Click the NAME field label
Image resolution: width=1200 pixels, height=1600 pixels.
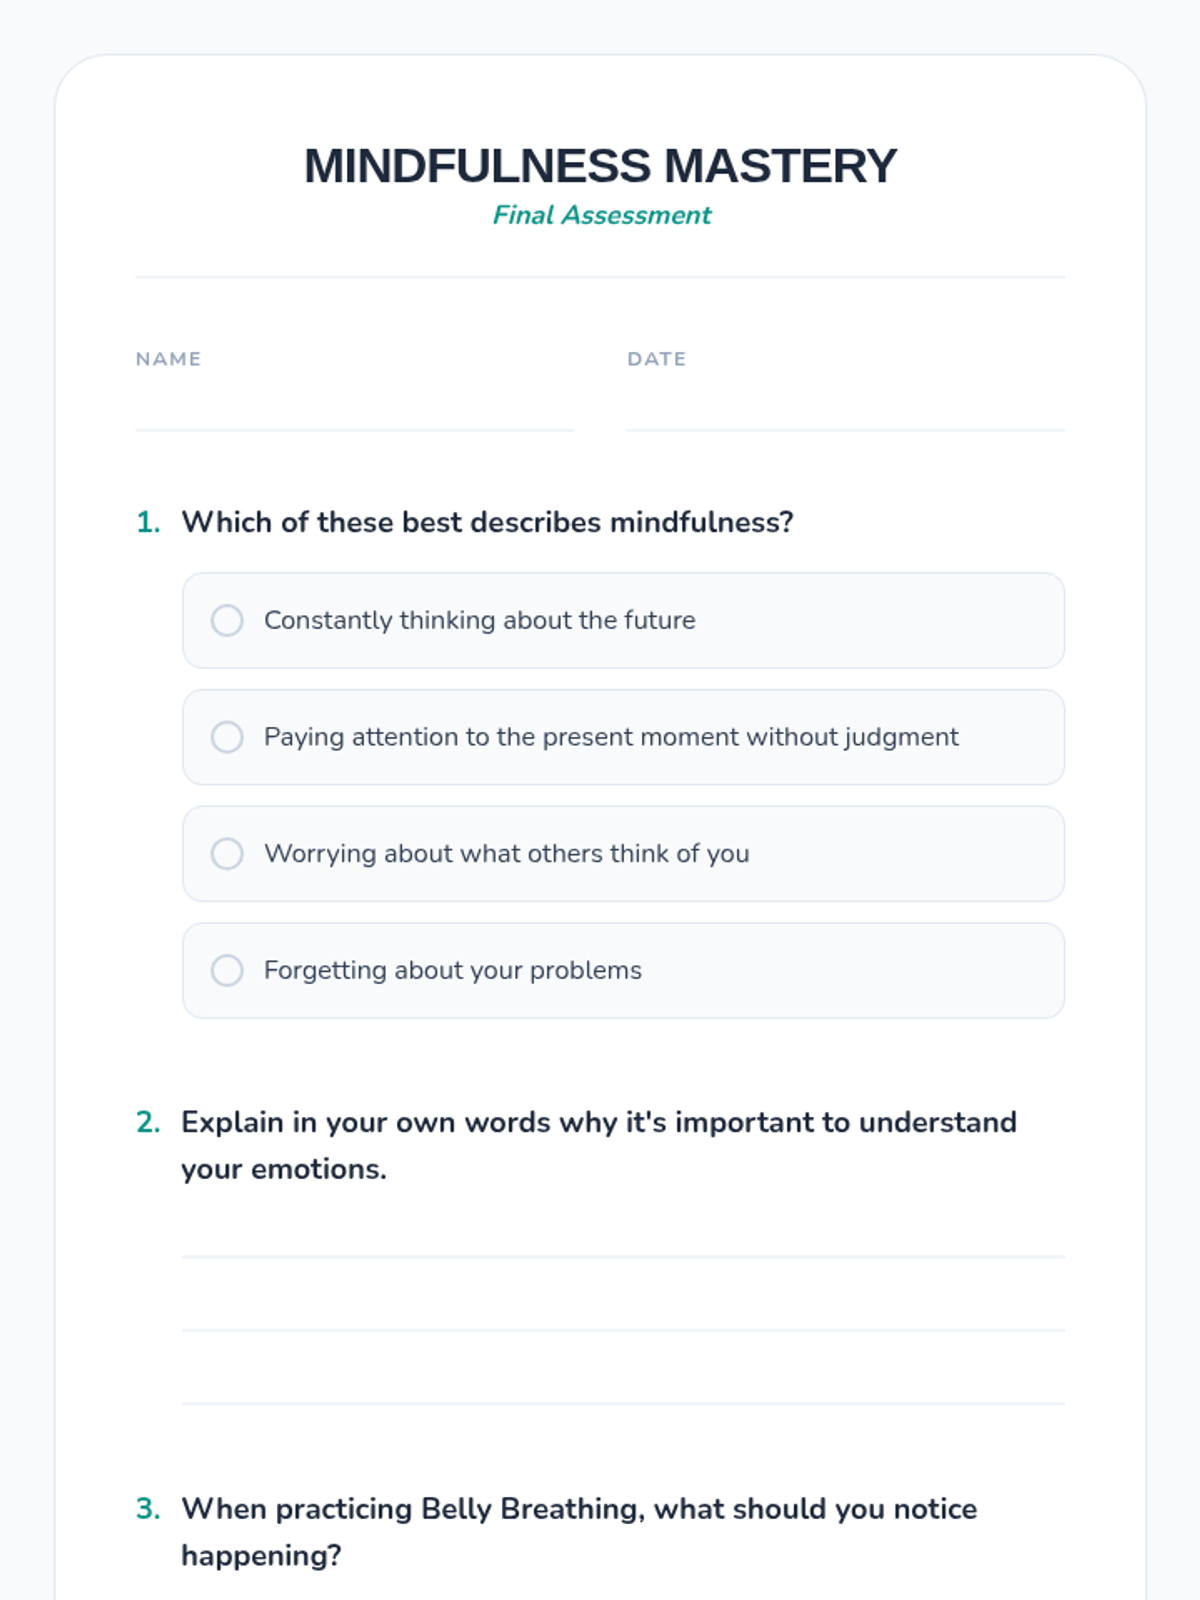[168, 359]
